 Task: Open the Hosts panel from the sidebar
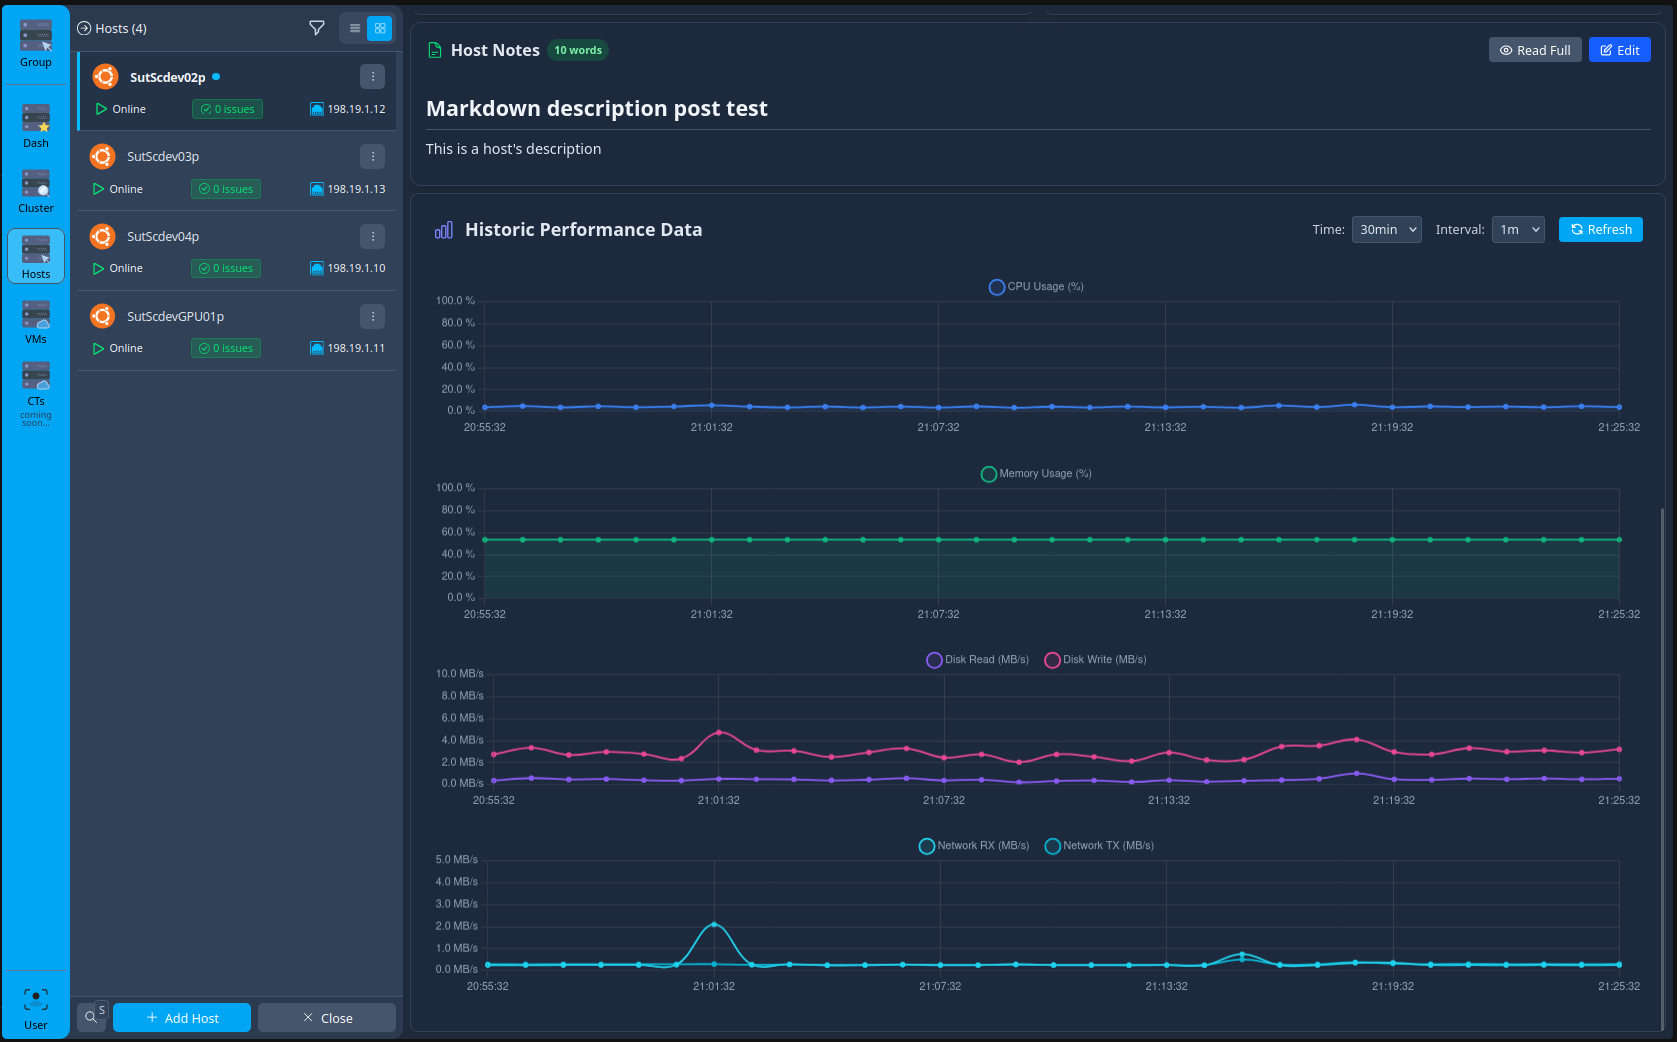[x=35, y=256]
